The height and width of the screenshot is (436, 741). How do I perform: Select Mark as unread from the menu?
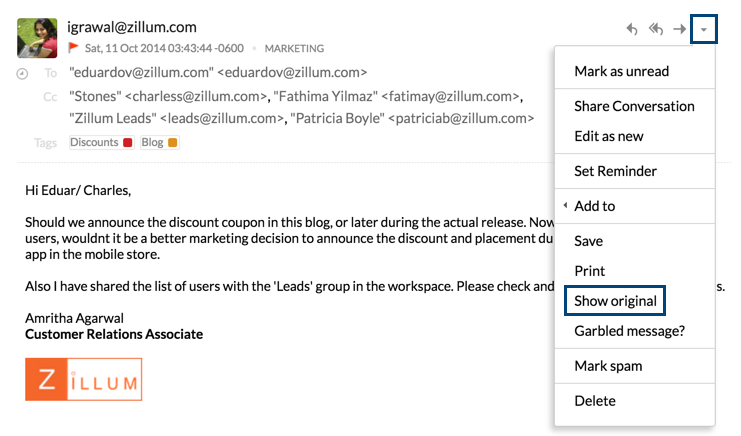point(621,71)
